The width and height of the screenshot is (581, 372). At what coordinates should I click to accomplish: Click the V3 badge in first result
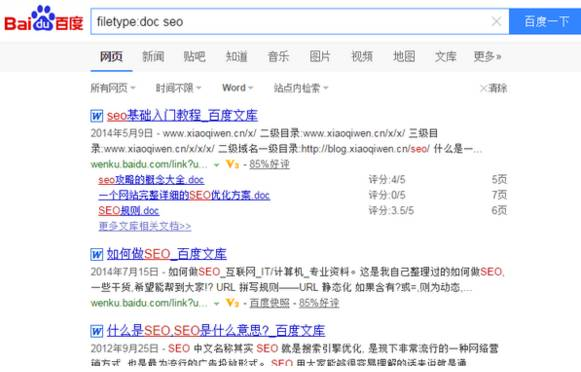tap(232, 164)
